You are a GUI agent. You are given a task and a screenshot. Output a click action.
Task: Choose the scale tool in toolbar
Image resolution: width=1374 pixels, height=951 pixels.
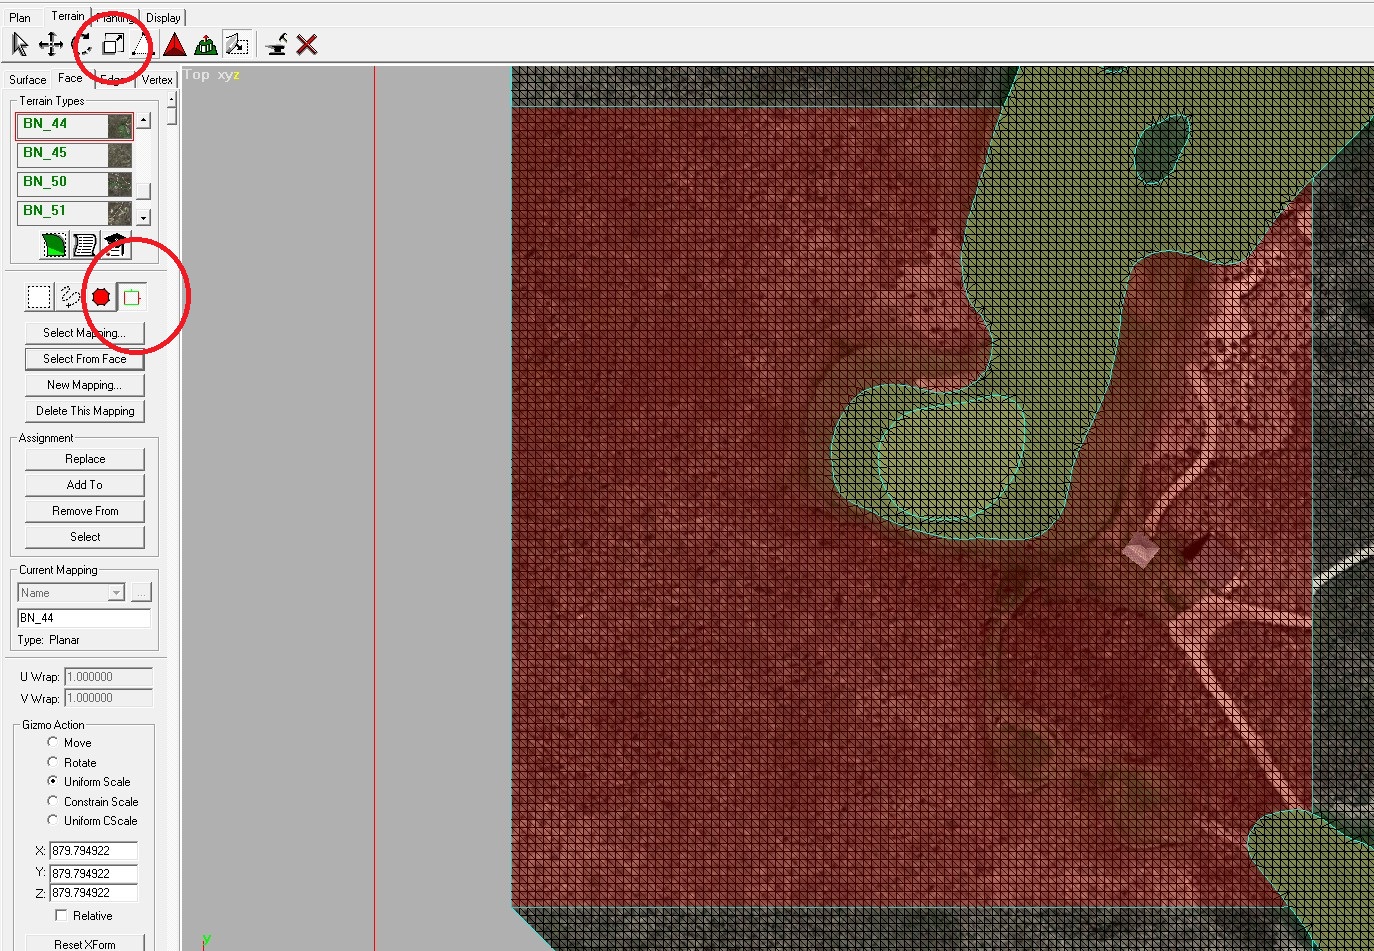point(113,44)
